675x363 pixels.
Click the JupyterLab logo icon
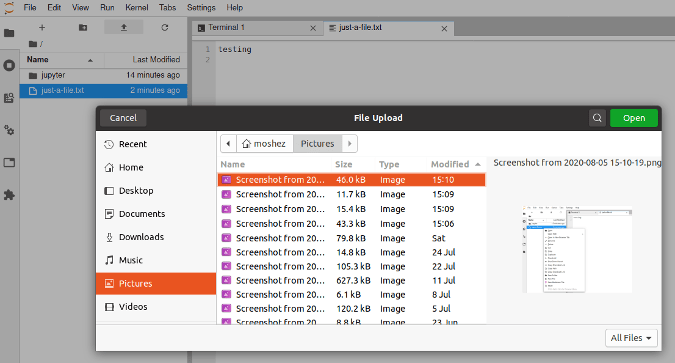tap(9, 7)
